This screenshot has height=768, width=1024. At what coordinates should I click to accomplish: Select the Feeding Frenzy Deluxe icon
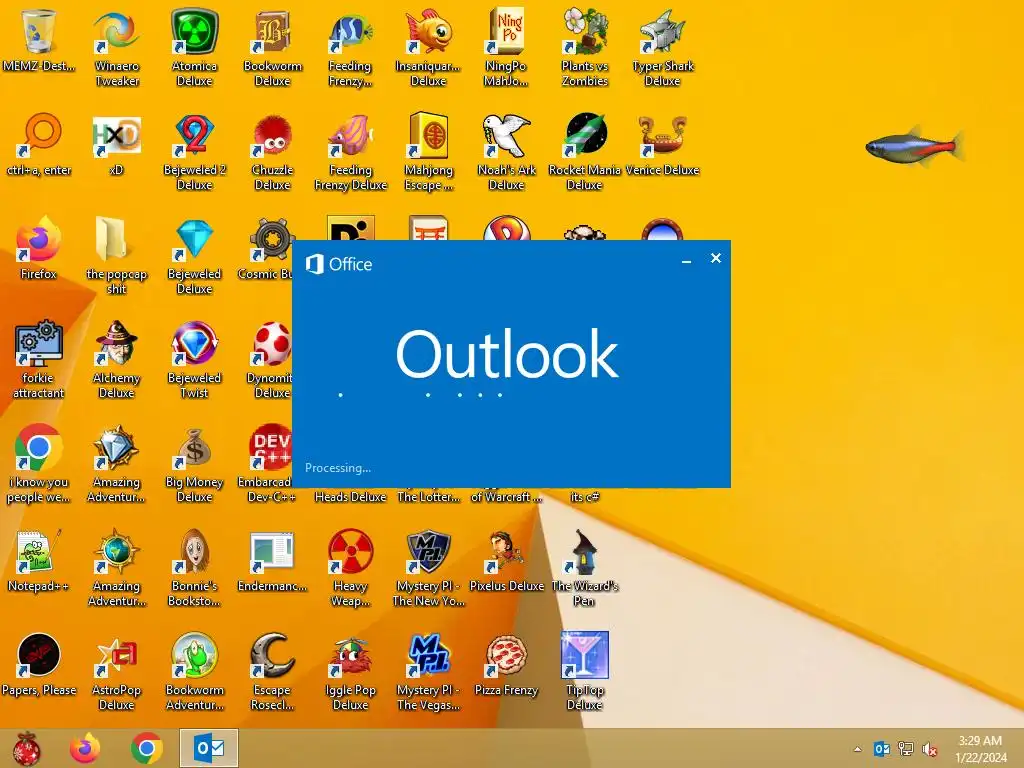coord(351,135)
